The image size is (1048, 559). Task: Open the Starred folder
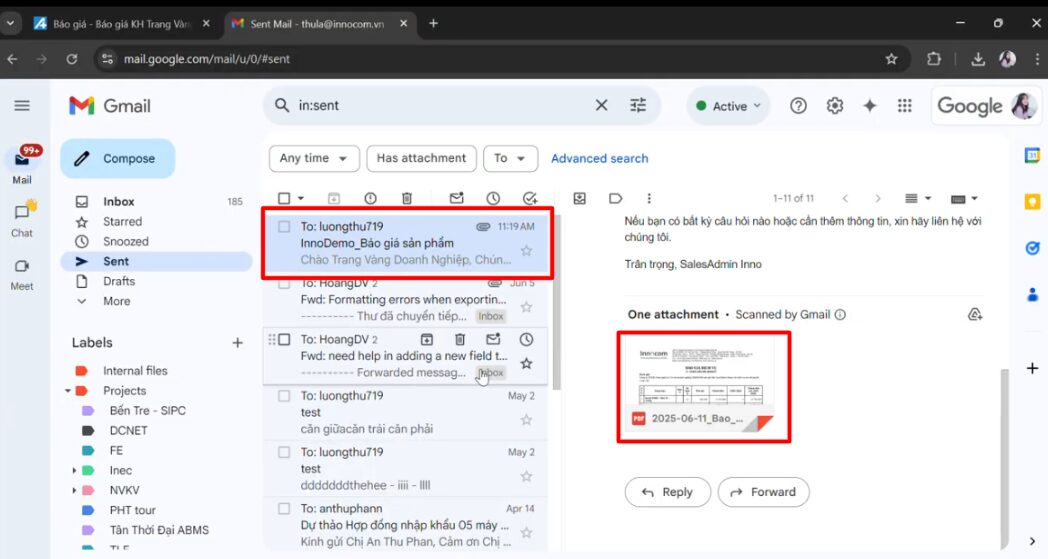[x=156, y=221]
